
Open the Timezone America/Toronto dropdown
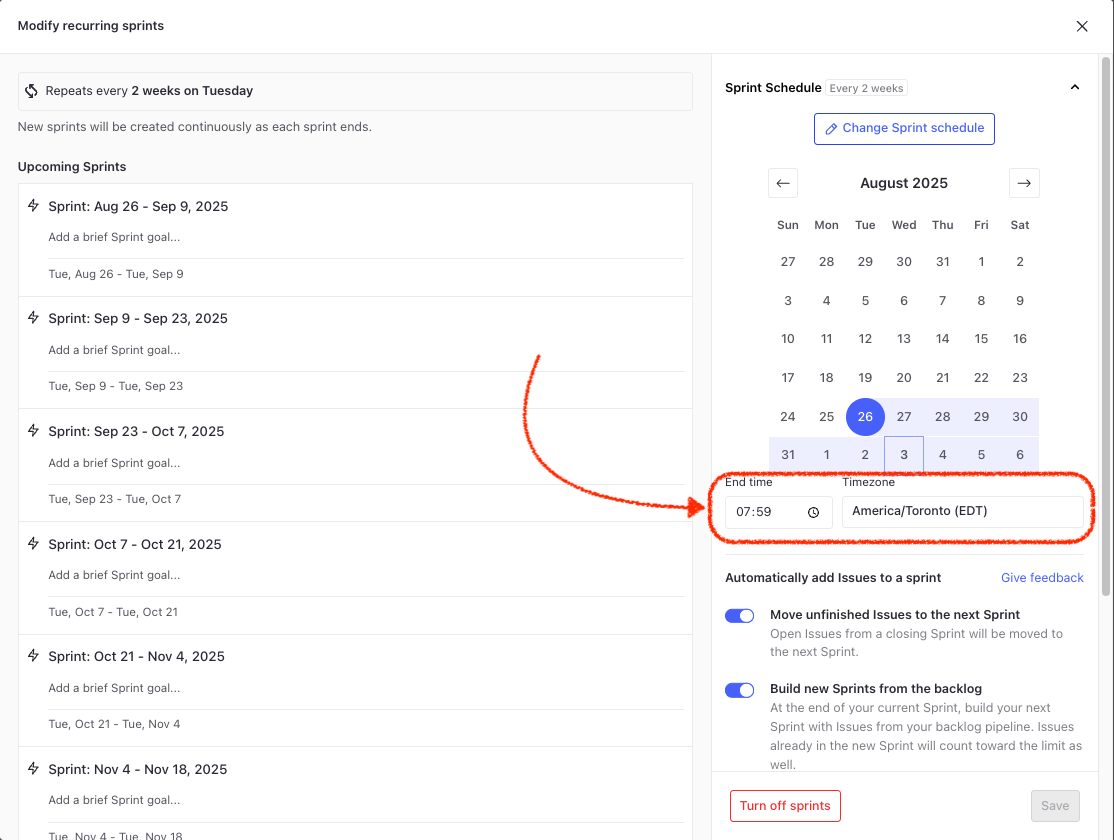pos(962,512)
